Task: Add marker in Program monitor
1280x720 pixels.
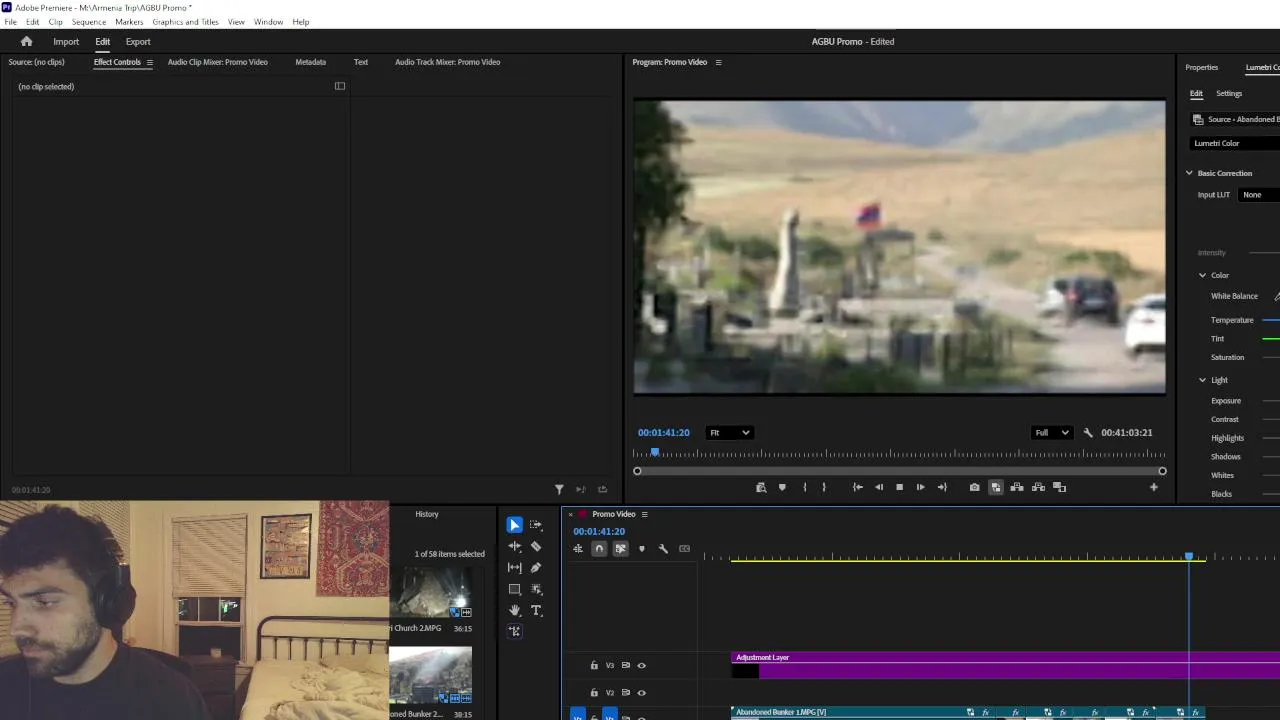Action: tap(782, 487)
